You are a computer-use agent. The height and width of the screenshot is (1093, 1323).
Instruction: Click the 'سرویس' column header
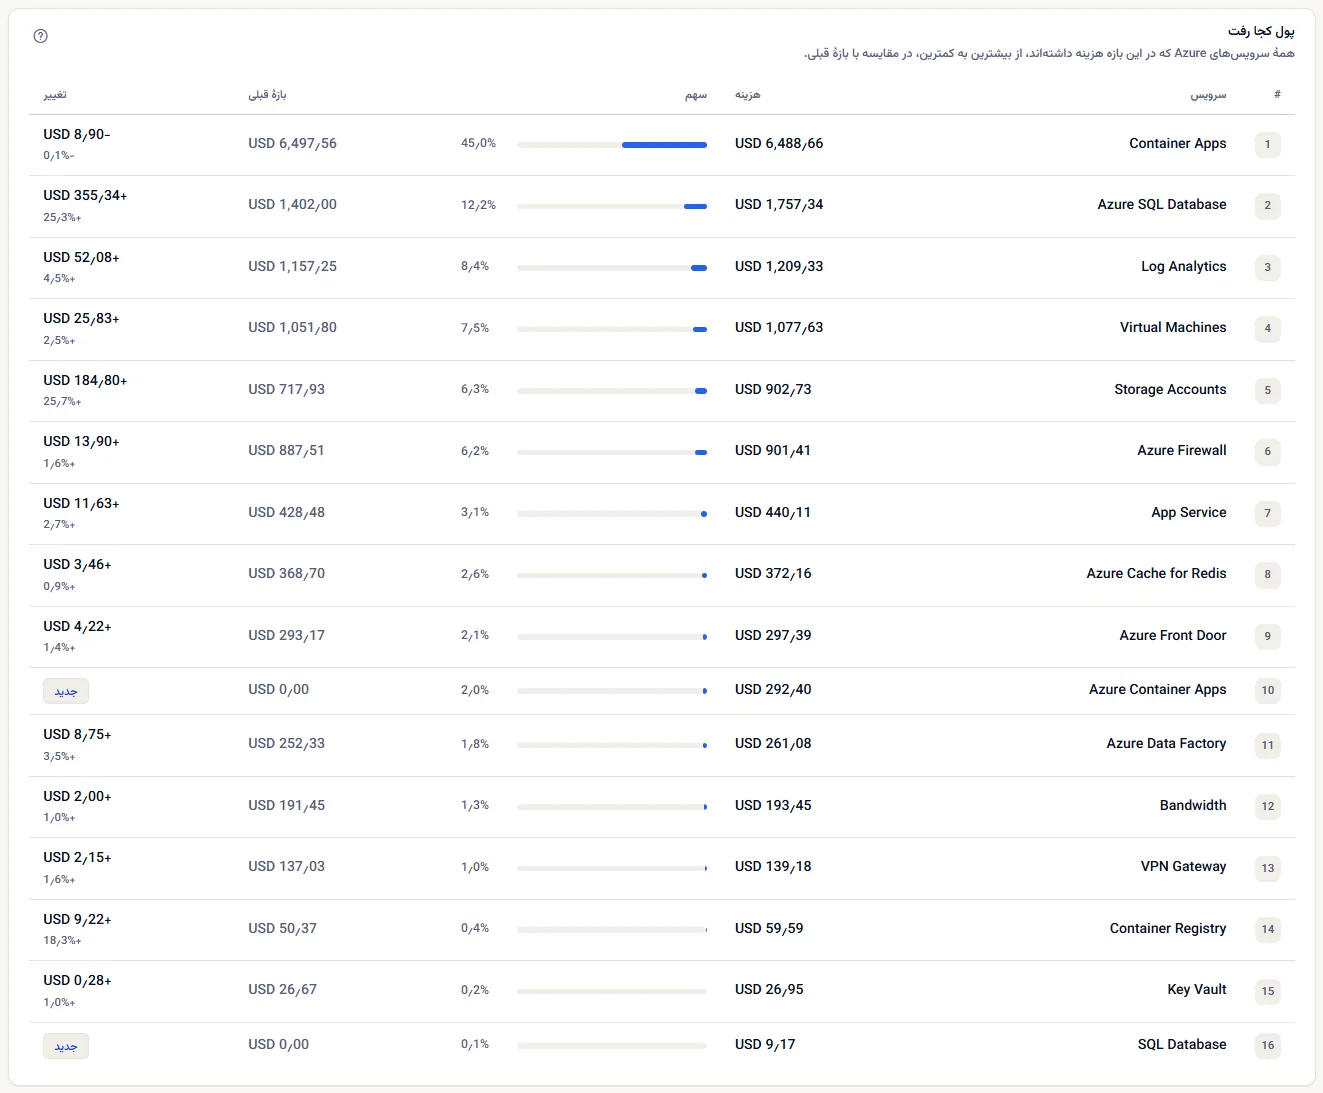(1208, 95)
